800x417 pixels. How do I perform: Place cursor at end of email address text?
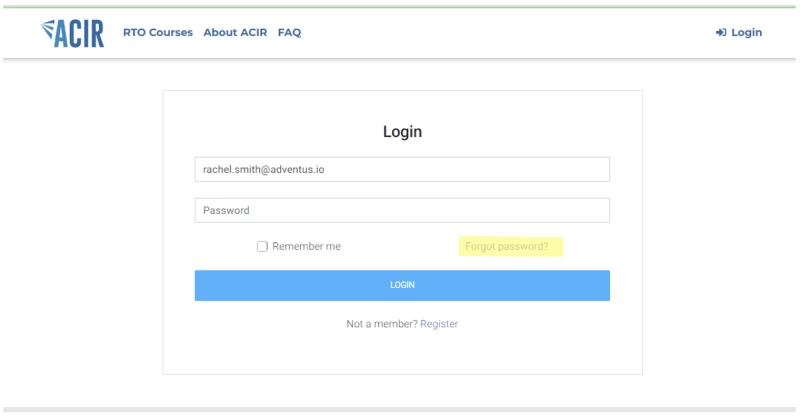(324, 169)
